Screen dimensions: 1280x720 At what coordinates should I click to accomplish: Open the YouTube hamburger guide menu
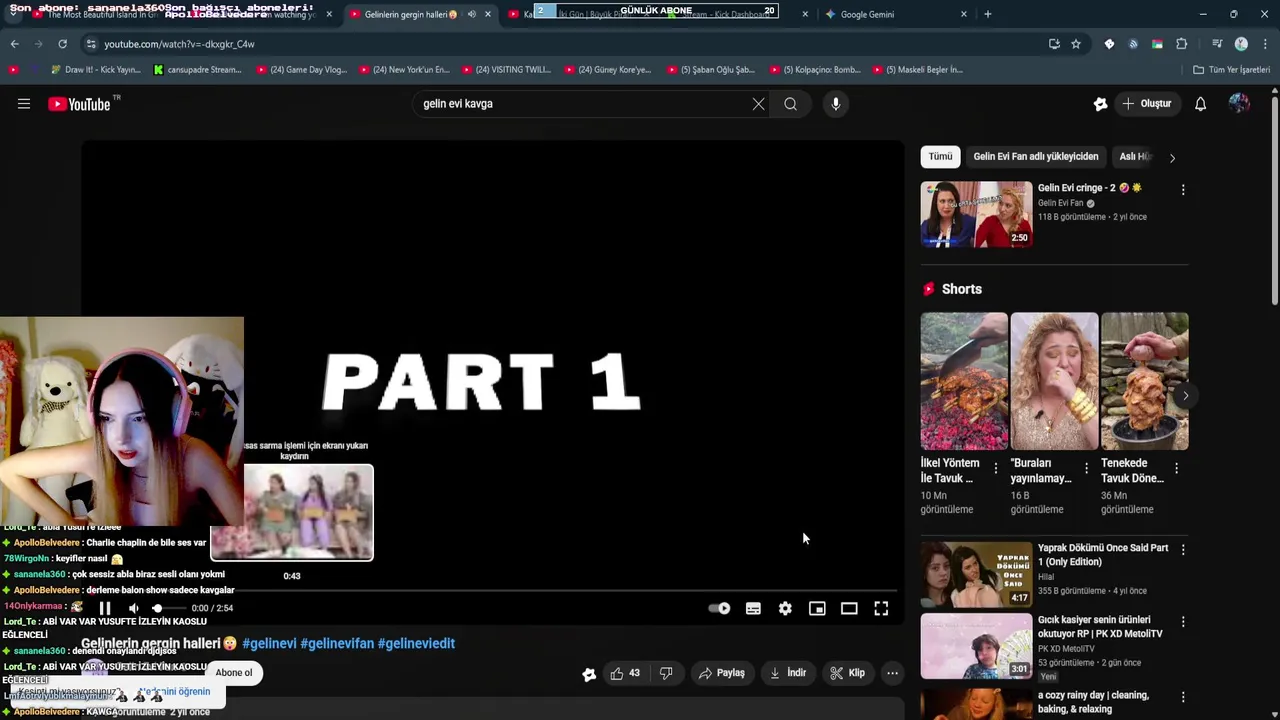[24, 104]
